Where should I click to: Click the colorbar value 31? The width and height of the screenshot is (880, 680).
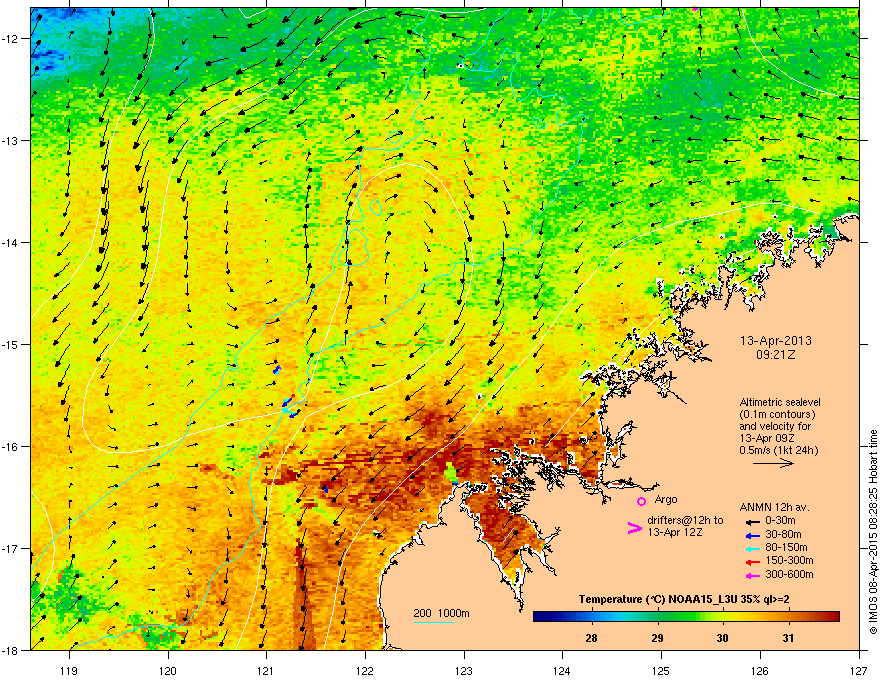tap(789, 638)
